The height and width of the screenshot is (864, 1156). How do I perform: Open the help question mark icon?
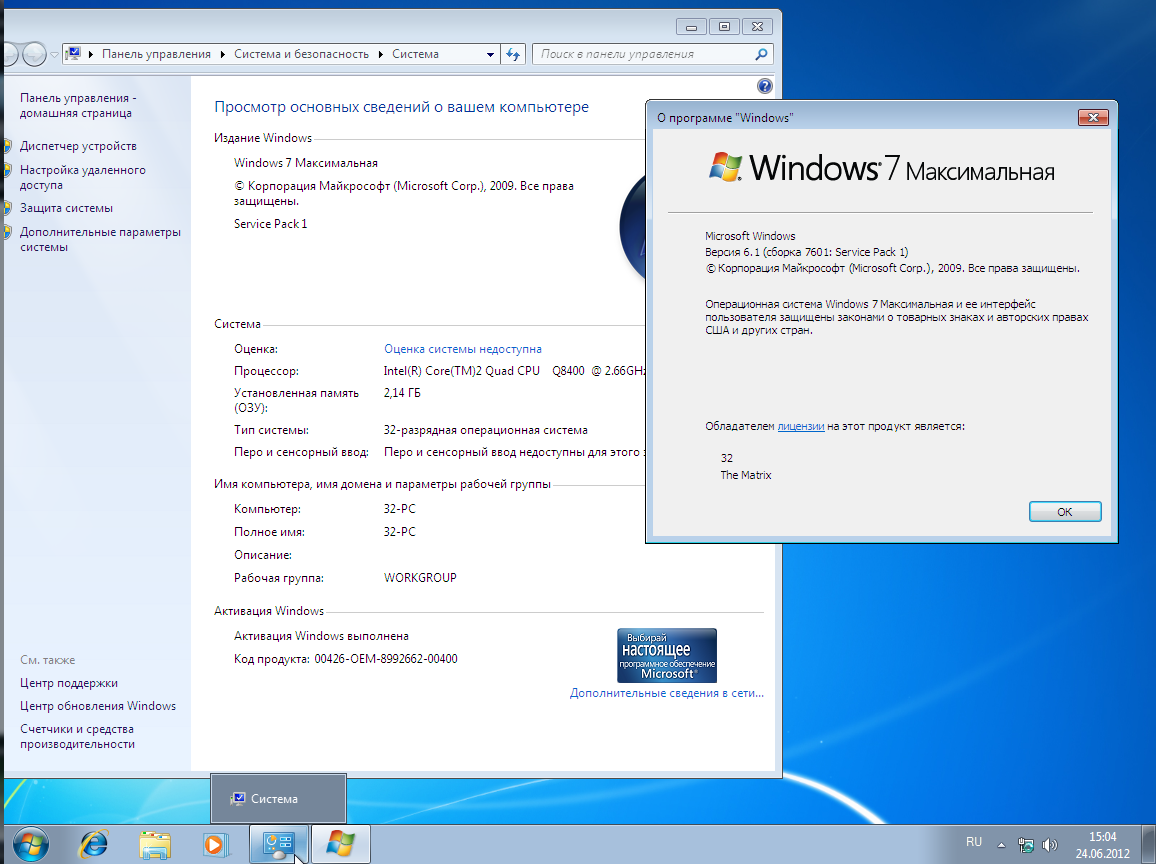(x=765, y=86)
